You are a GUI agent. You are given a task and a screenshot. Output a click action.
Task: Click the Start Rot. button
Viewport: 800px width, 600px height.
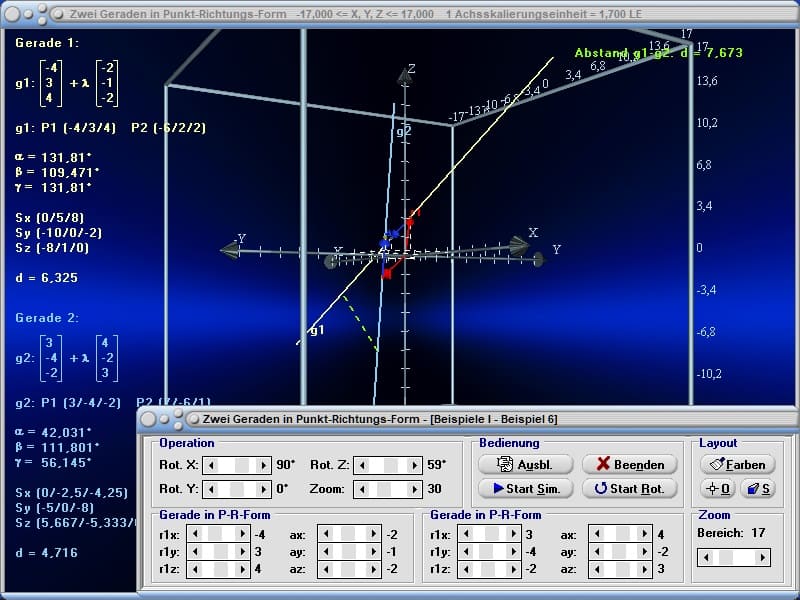tap(630, 488)
